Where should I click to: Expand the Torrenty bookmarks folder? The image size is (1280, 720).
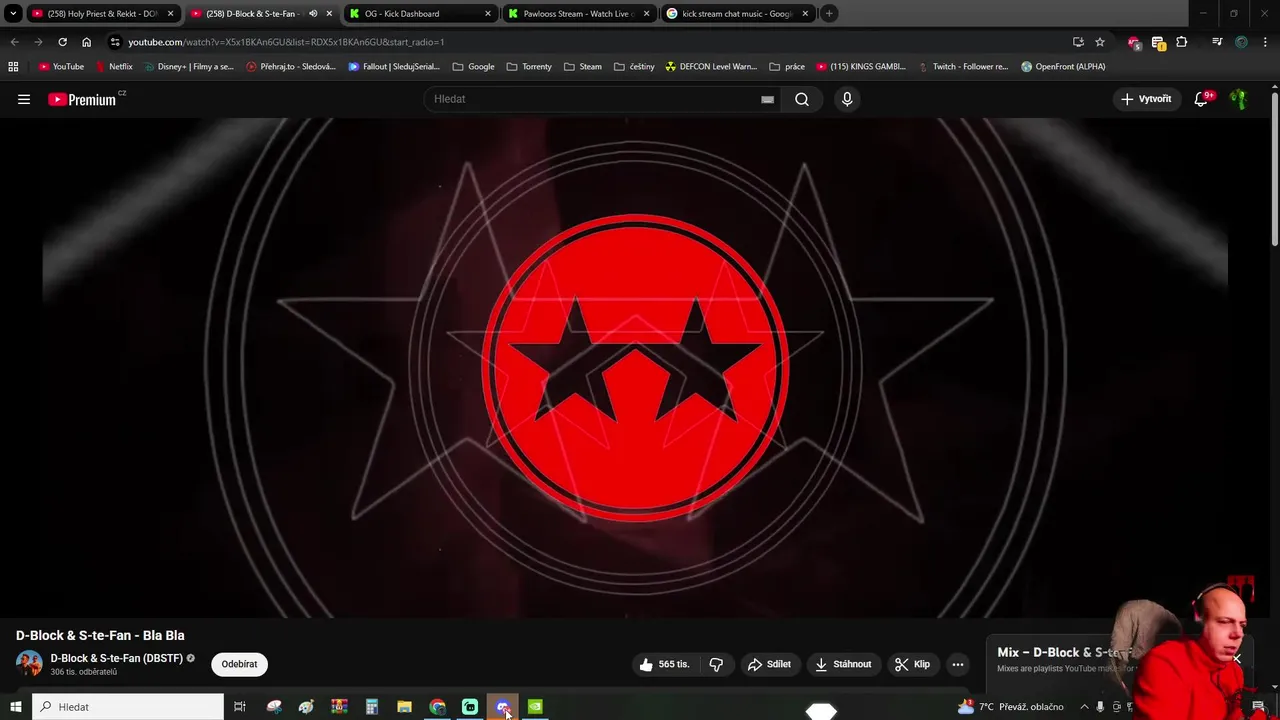[529, 67]
